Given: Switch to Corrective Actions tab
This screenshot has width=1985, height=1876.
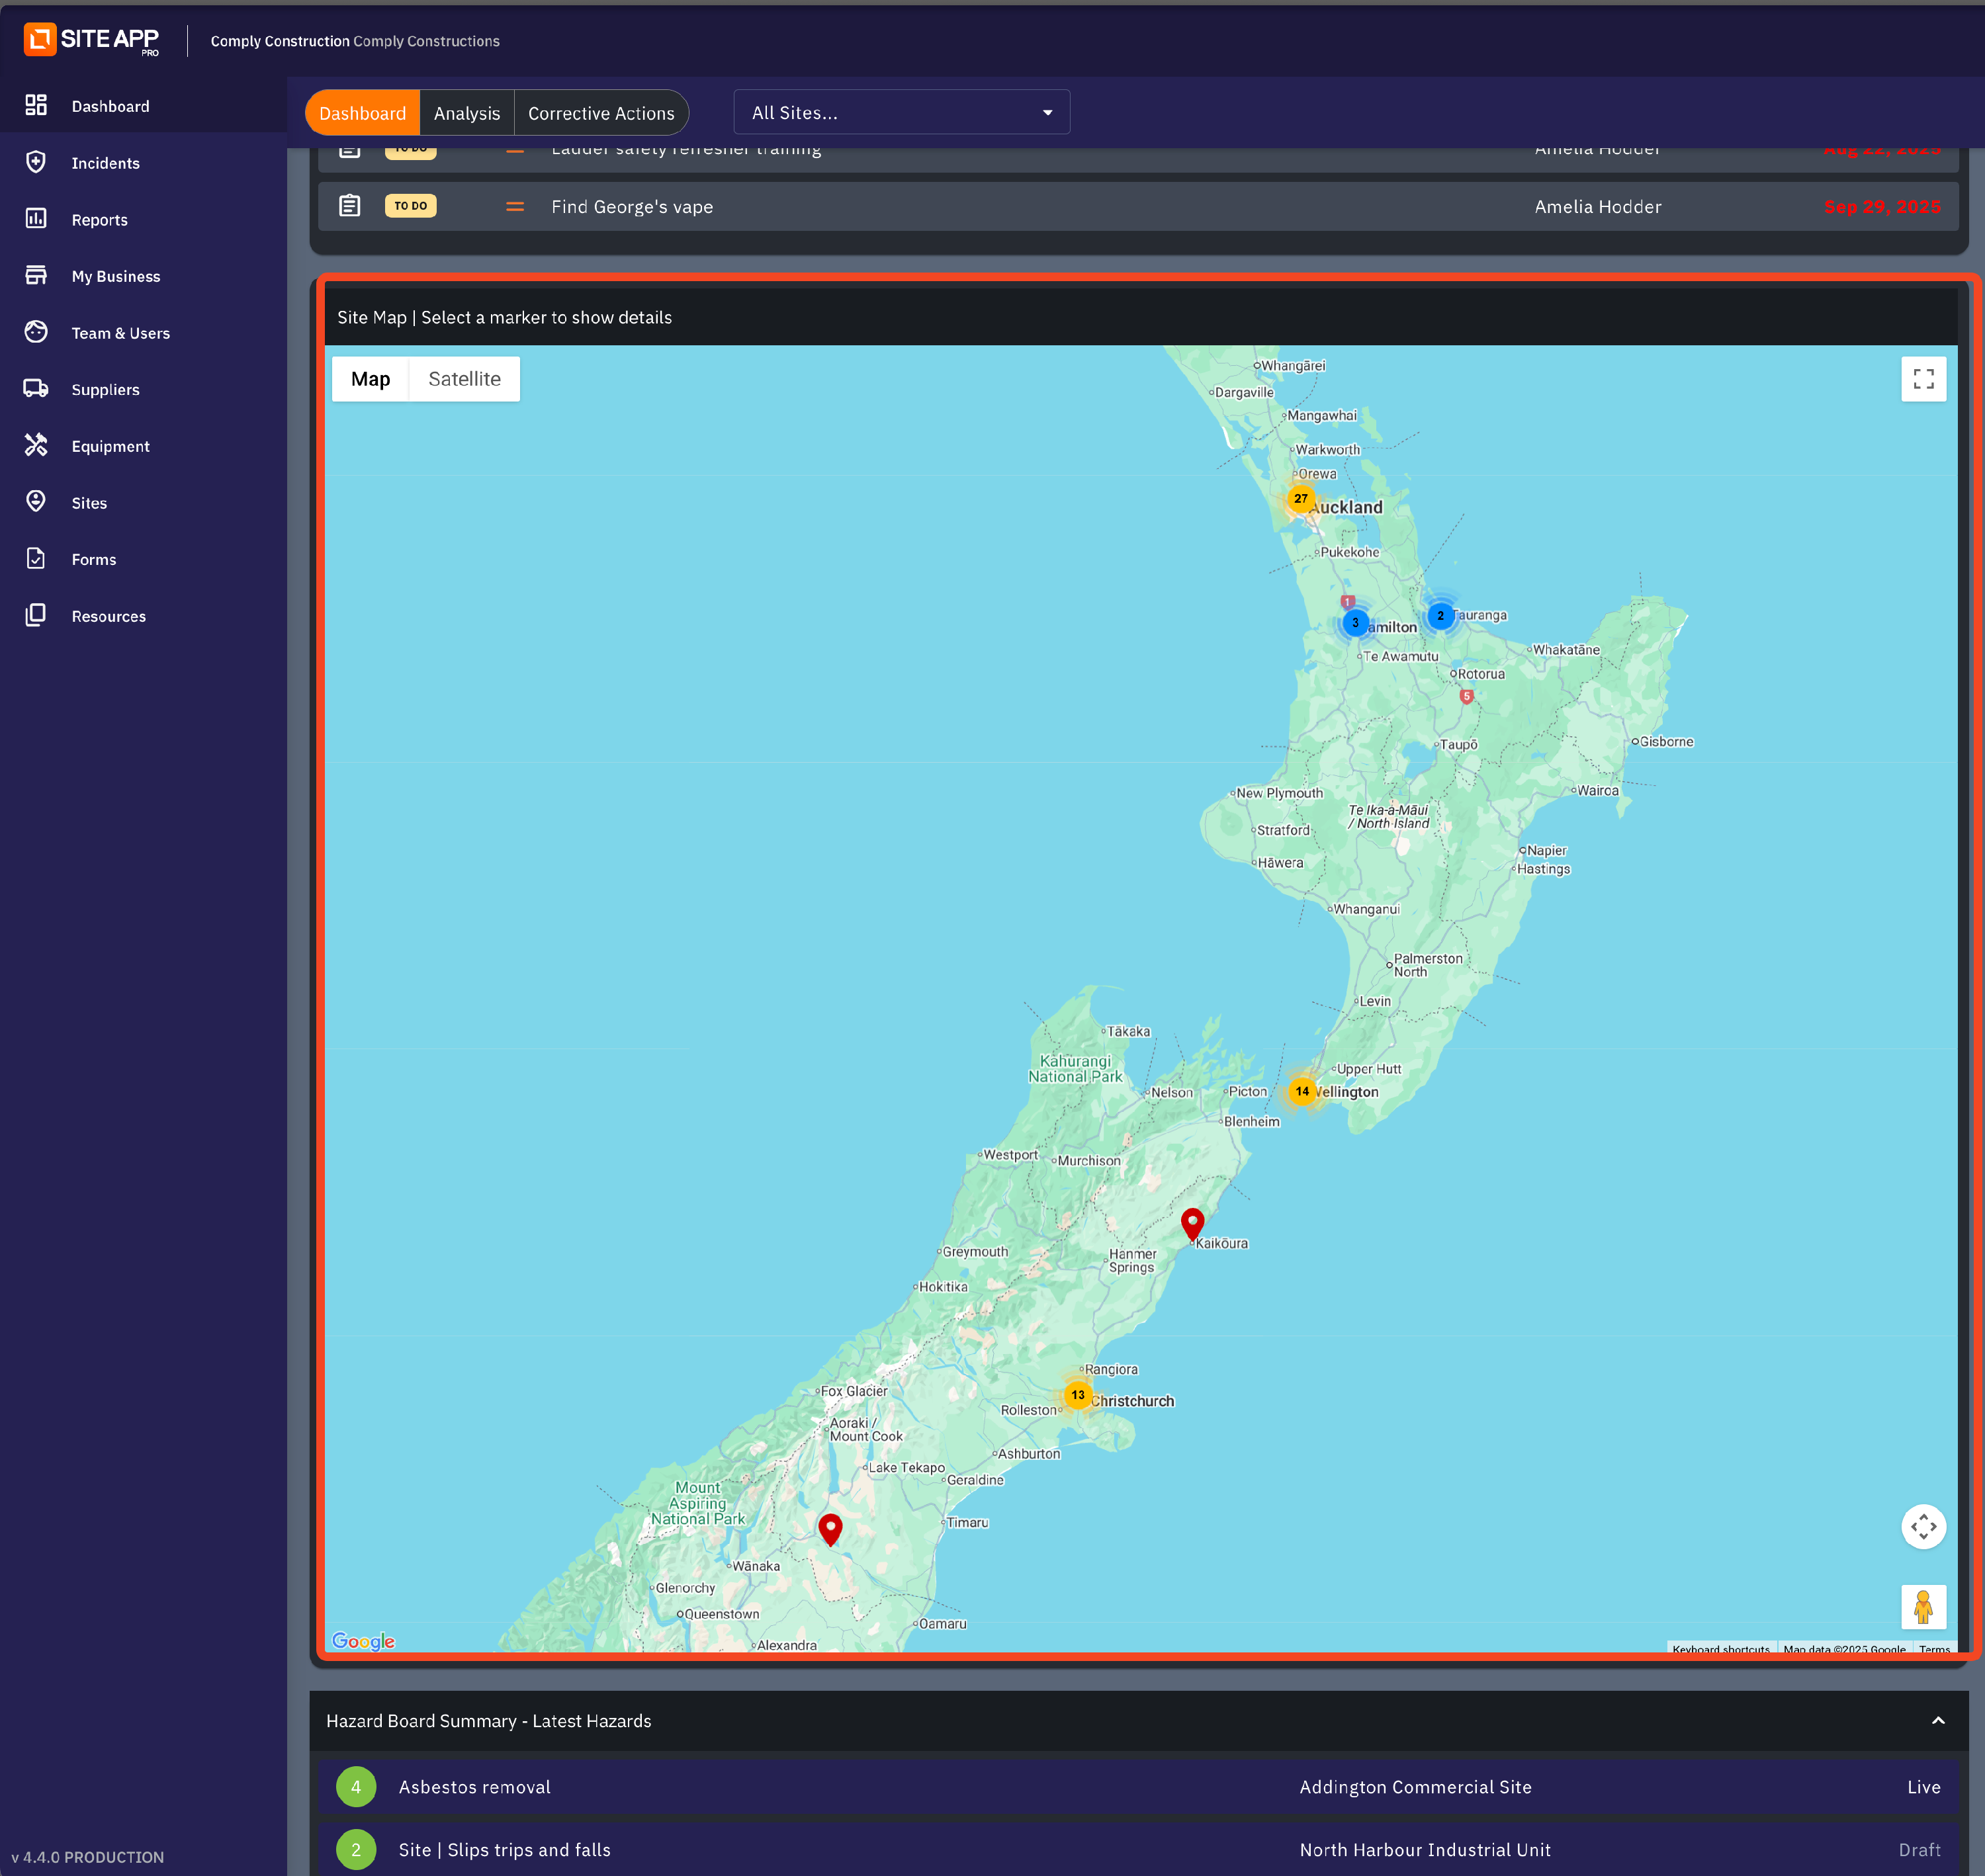Looking at the screenshot, I should point(601,113).
